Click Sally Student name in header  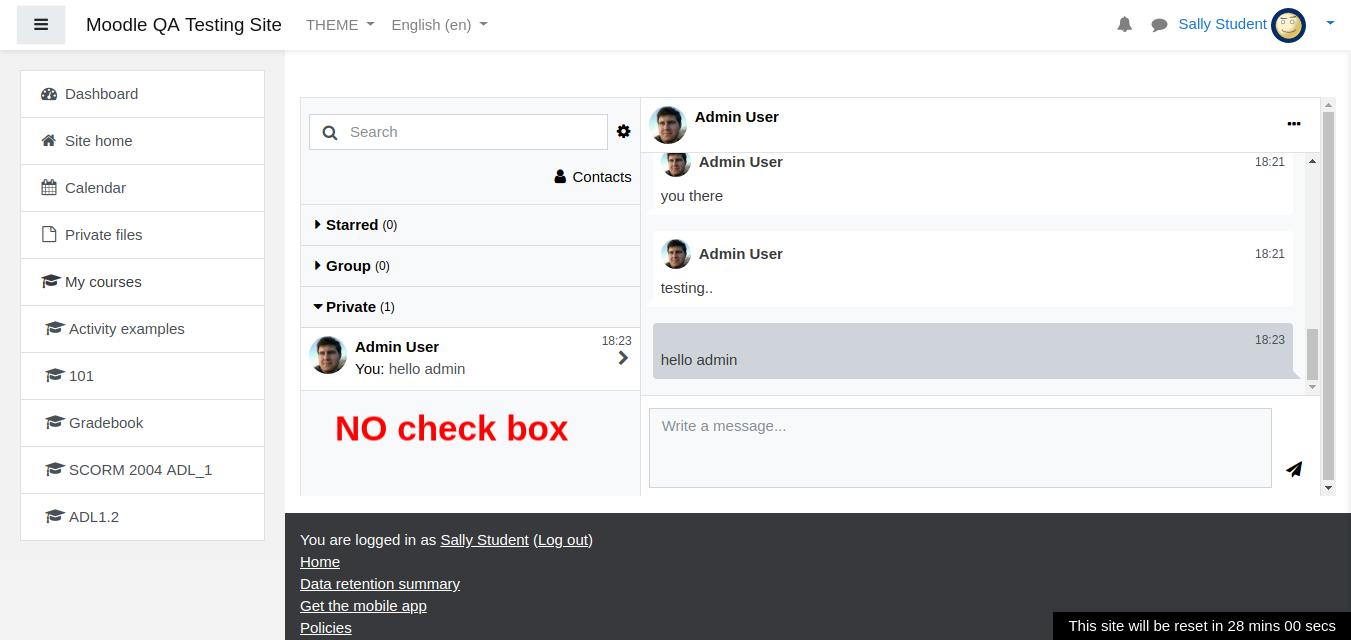pyautogui.click(x=1222, y=24)
